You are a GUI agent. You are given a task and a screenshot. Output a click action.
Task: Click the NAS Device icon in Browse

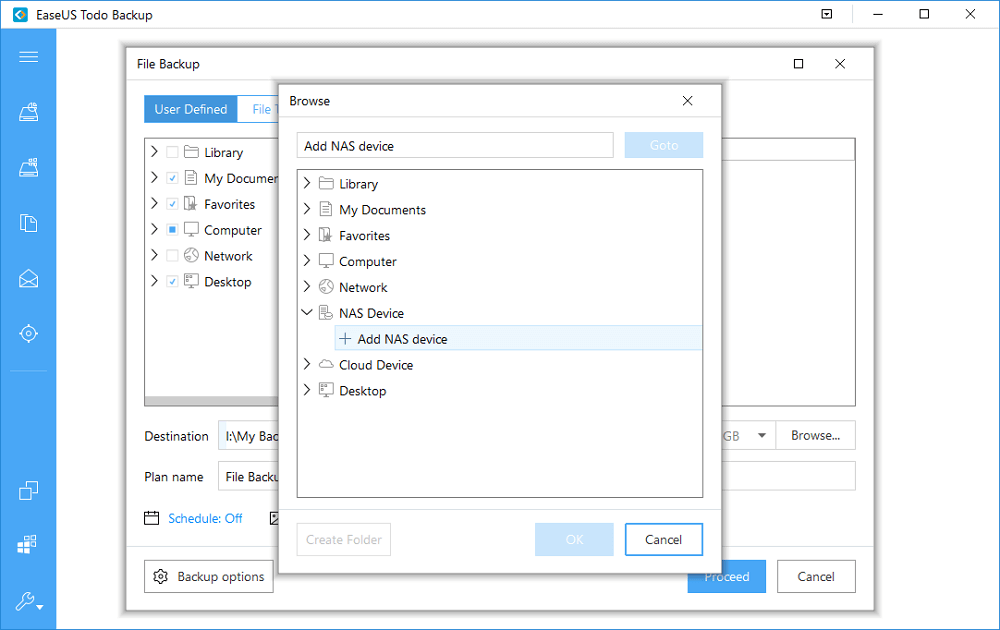tap(326, 312)
